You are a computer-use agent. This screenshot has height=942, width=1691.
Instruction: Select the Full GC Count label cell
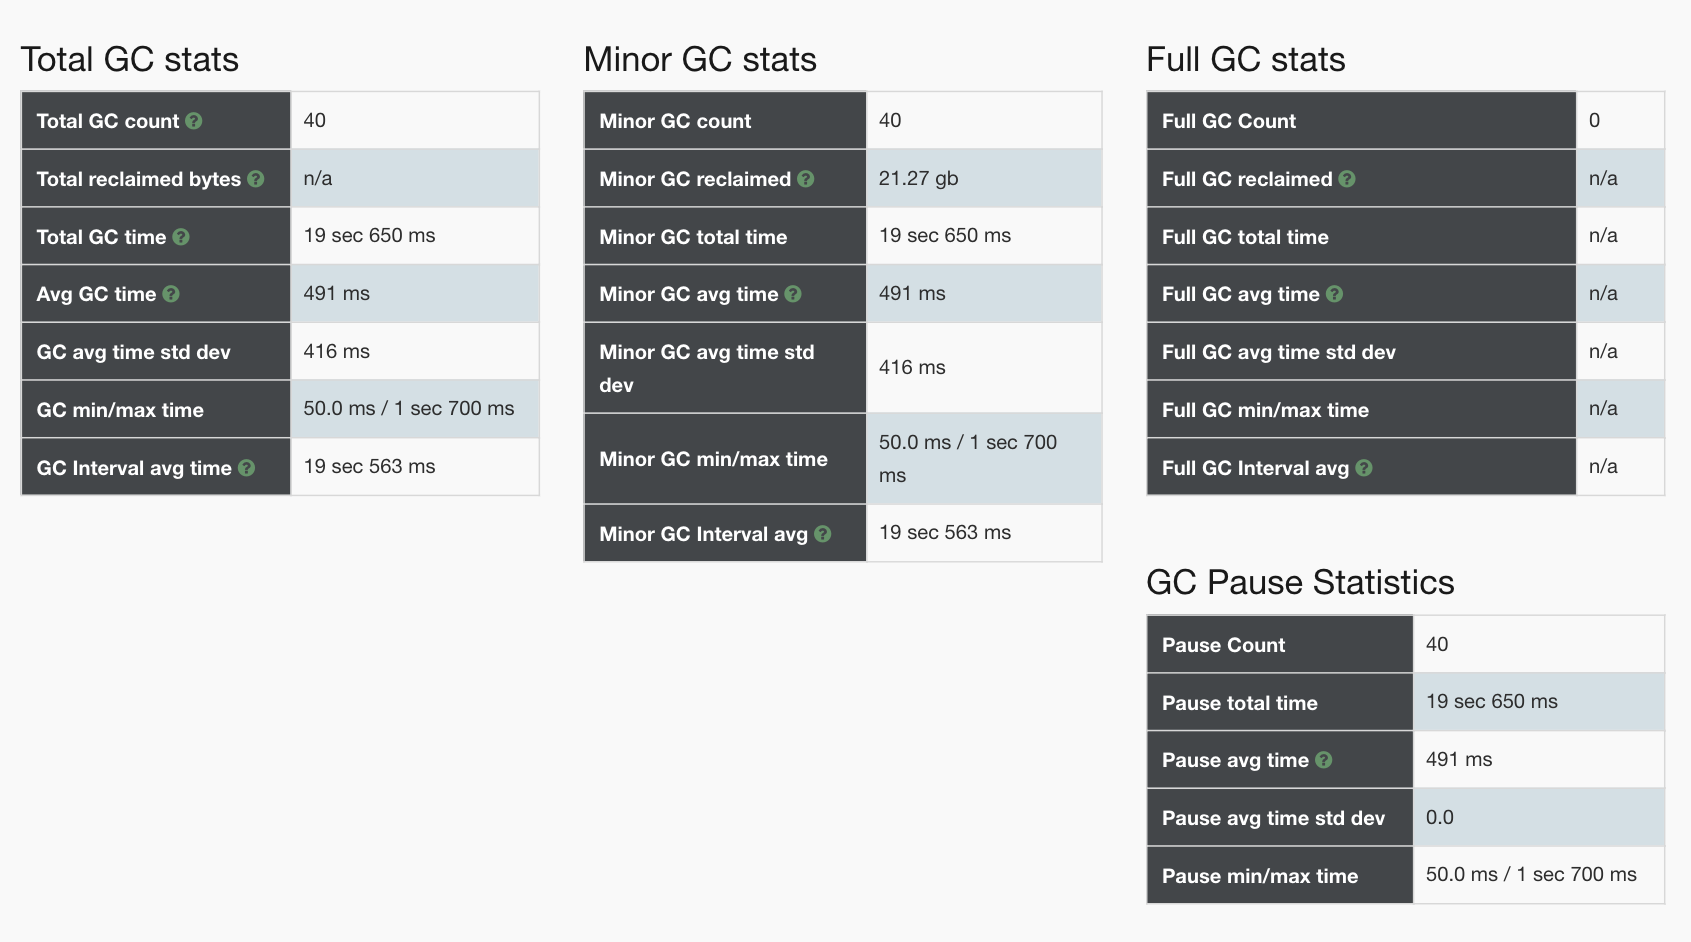coord(1229,121)
